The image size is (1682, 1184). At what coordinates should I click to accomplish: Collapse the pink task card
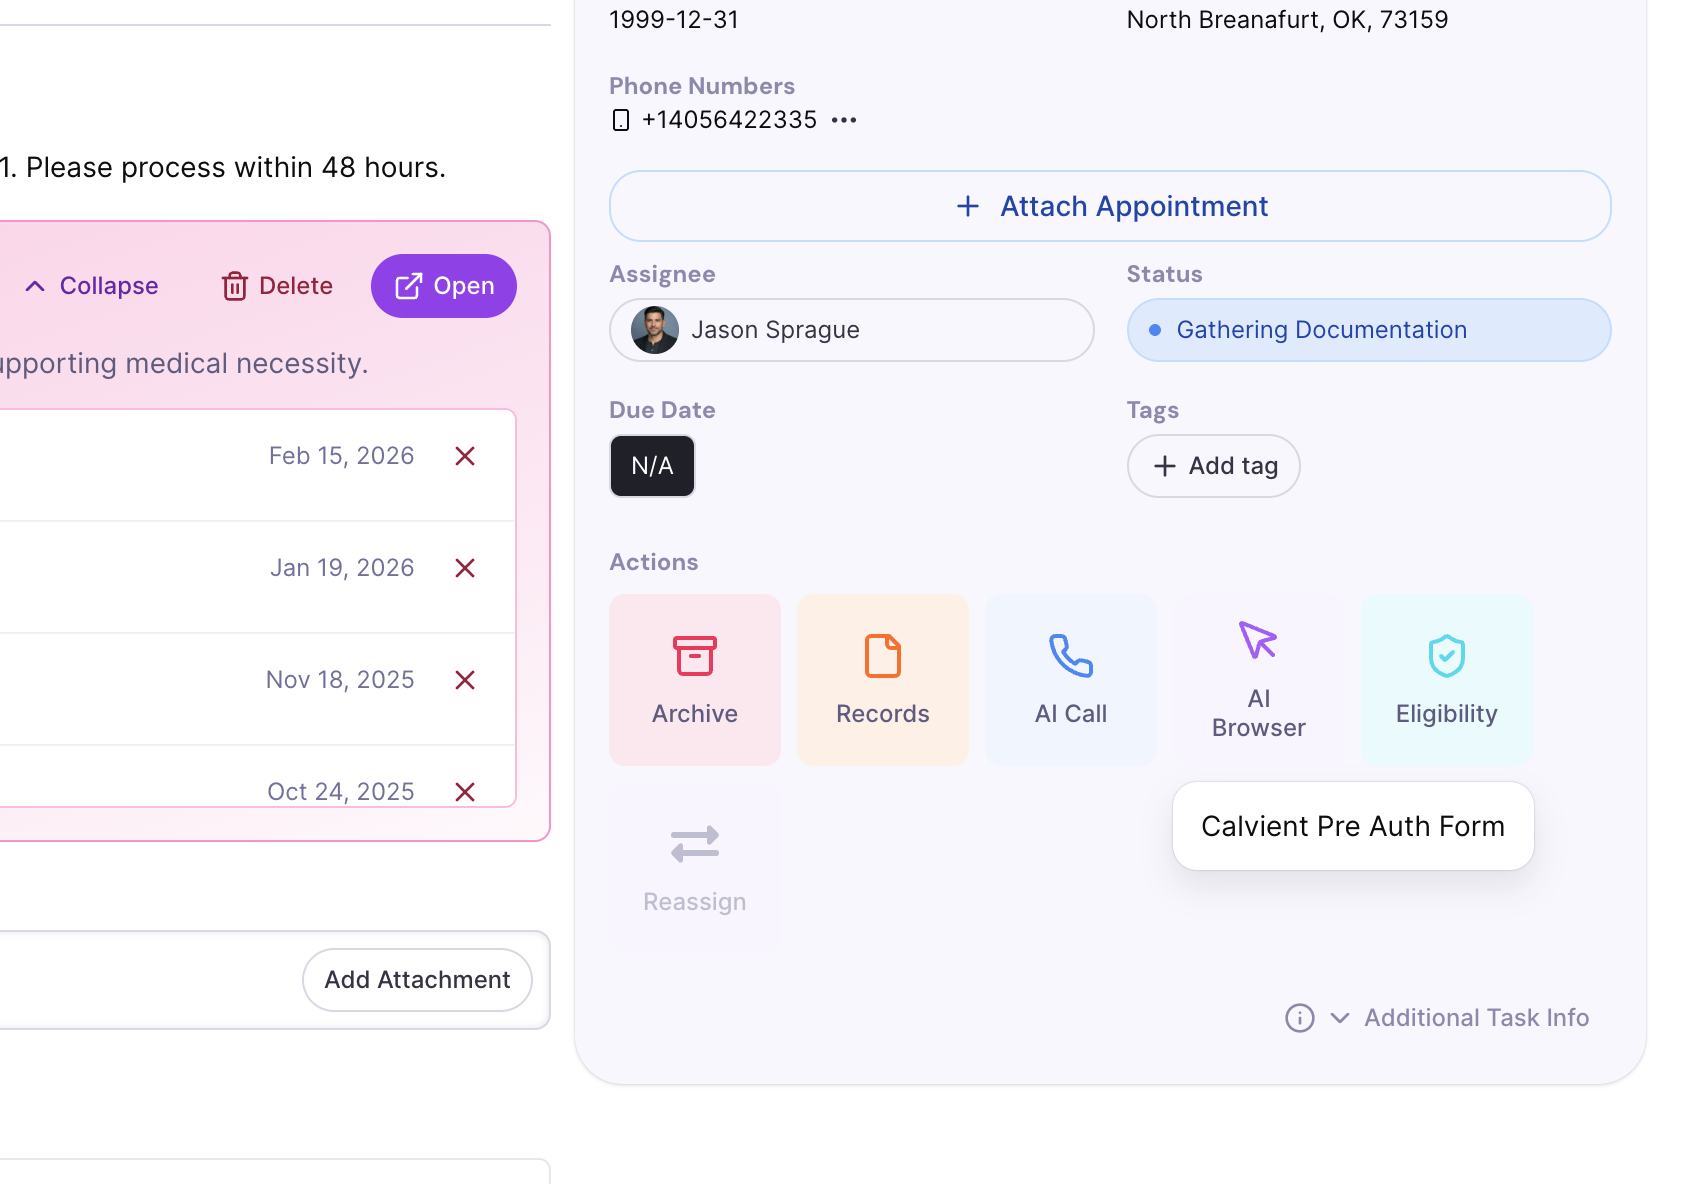point(90,286)
